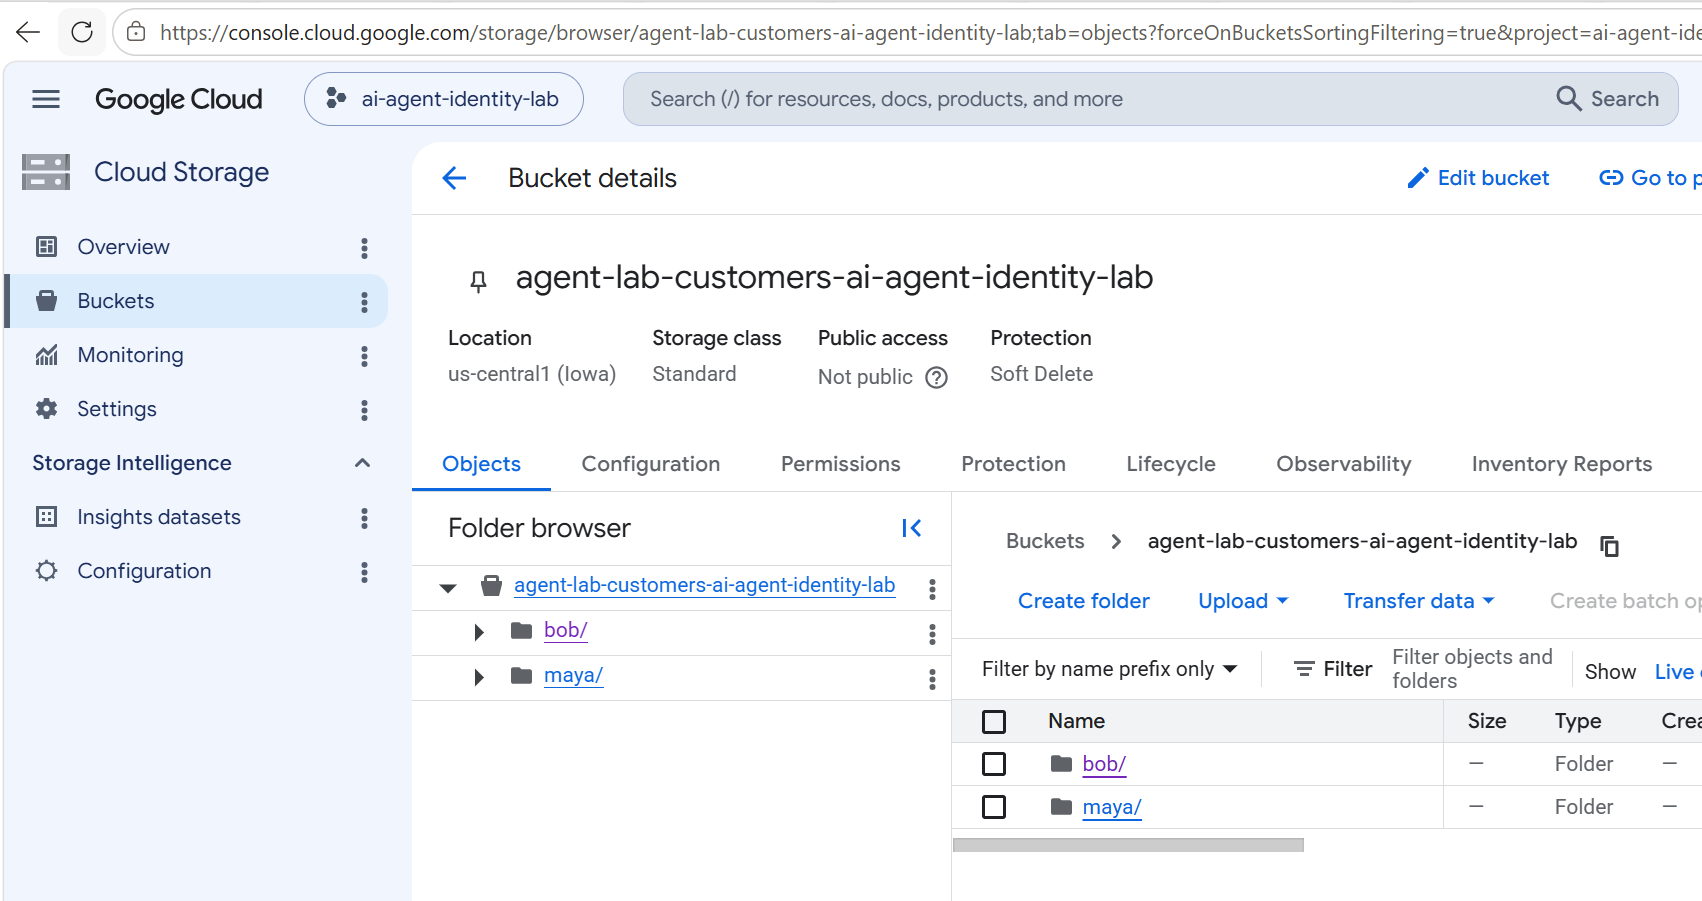Click the magnifier Search button
Image resolution: width=1702 pixels, height=901 pixels.
click(x=1608, y=99)
